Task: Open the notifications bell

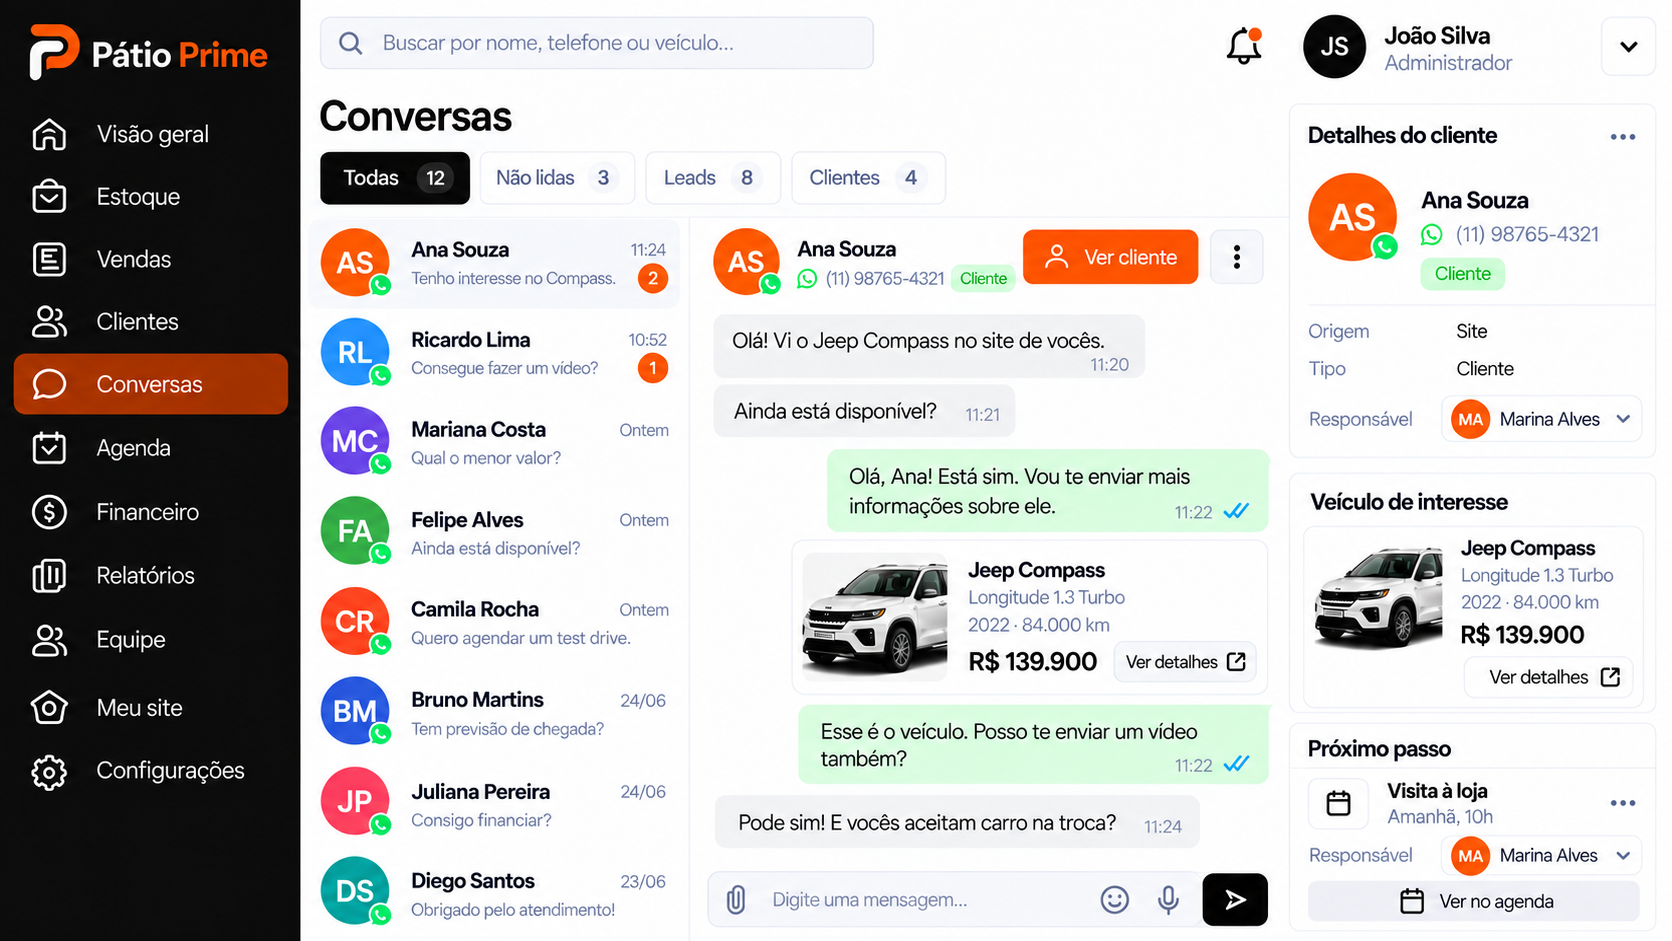Action: [1243, 46]
